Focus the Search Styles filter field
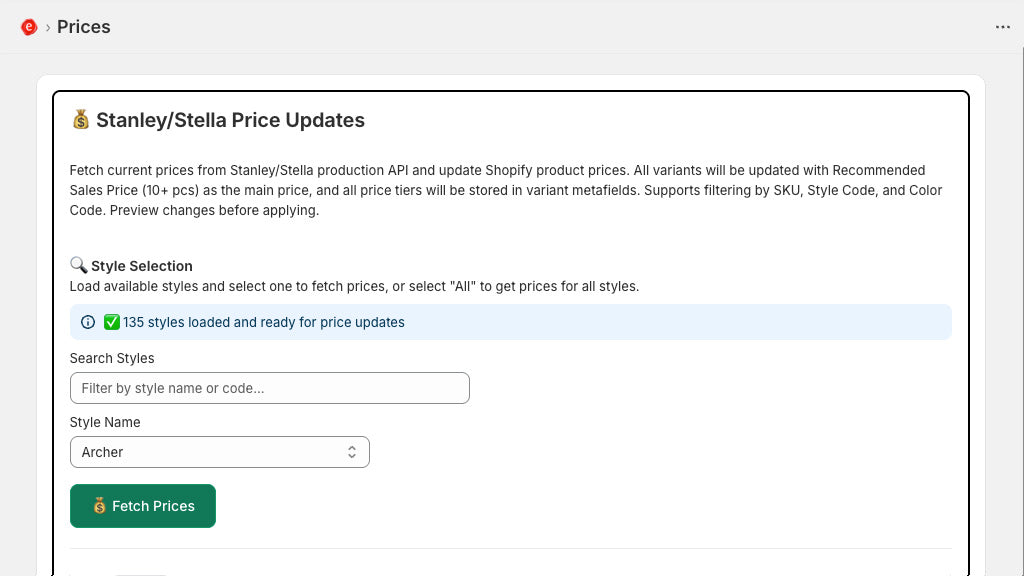This screenshot has height=576, width=1024. point(269,388)
